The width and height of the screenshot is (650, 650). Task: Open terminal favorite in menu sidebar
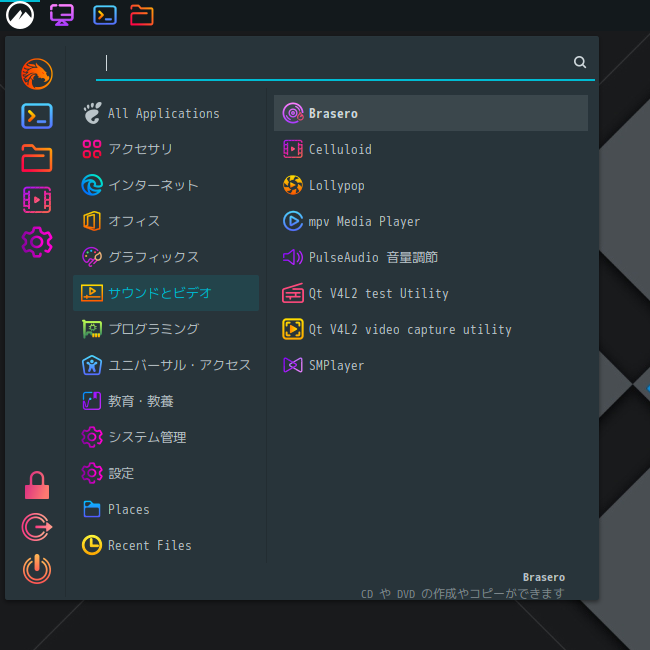coord(37,116)
